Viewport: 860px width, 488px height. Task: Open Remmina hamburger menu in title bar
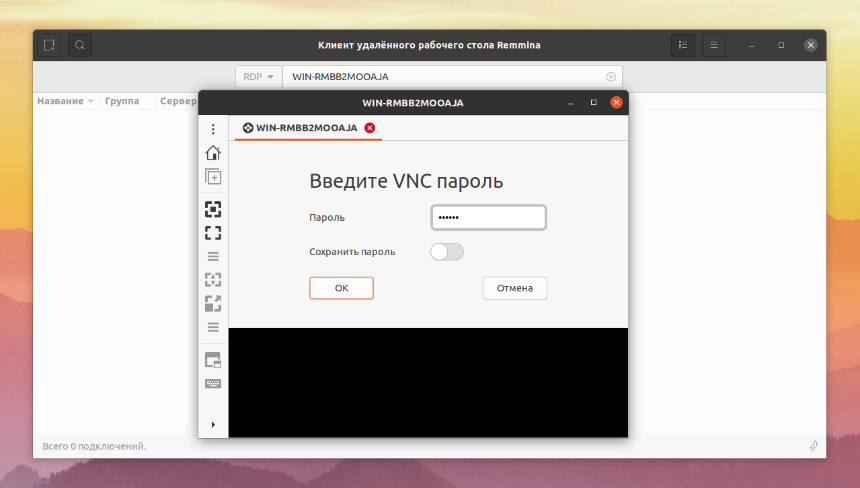[x=714, y=45]
